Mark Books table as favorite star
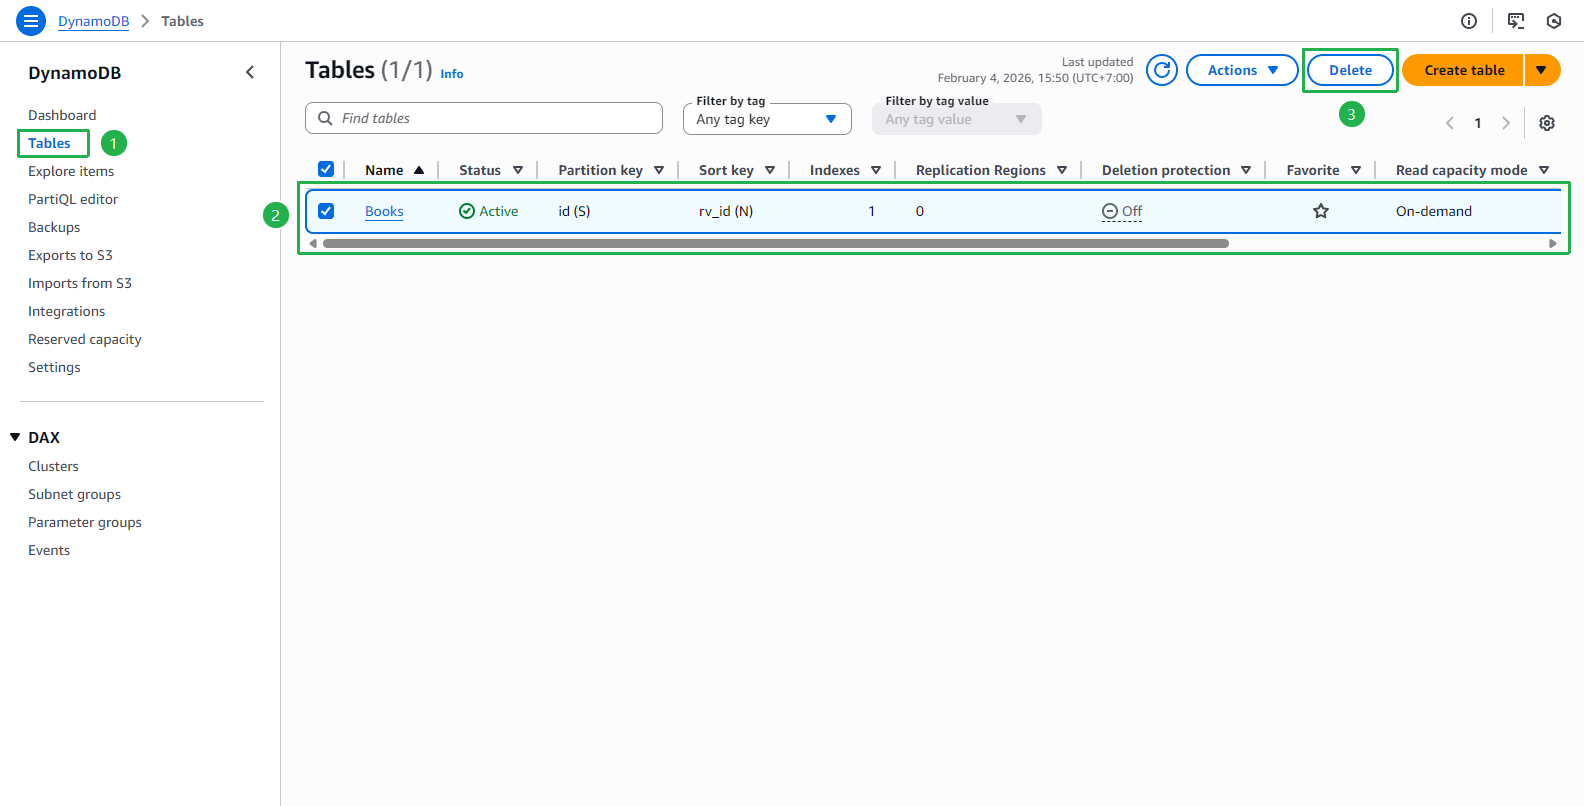This screenshot has width=1584, height=806. pos(1321,211)
